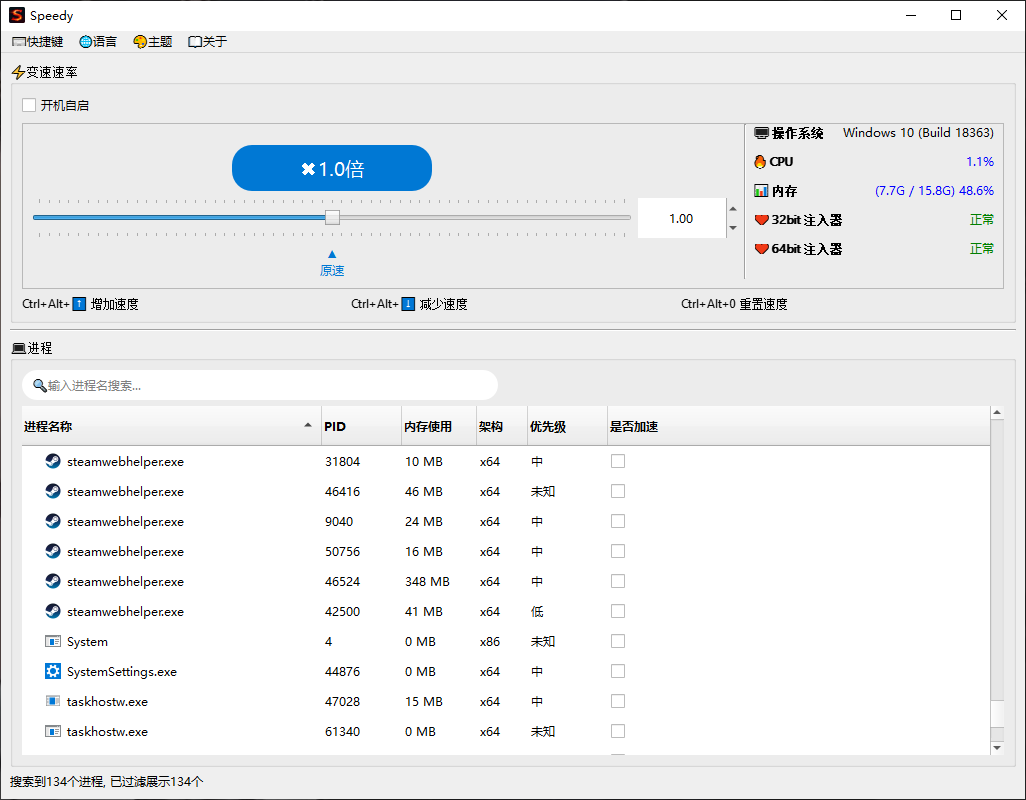Decrease speed value with the spinner down arrow
Viewport: 1026px width, 800px height.
pos(732,228)
